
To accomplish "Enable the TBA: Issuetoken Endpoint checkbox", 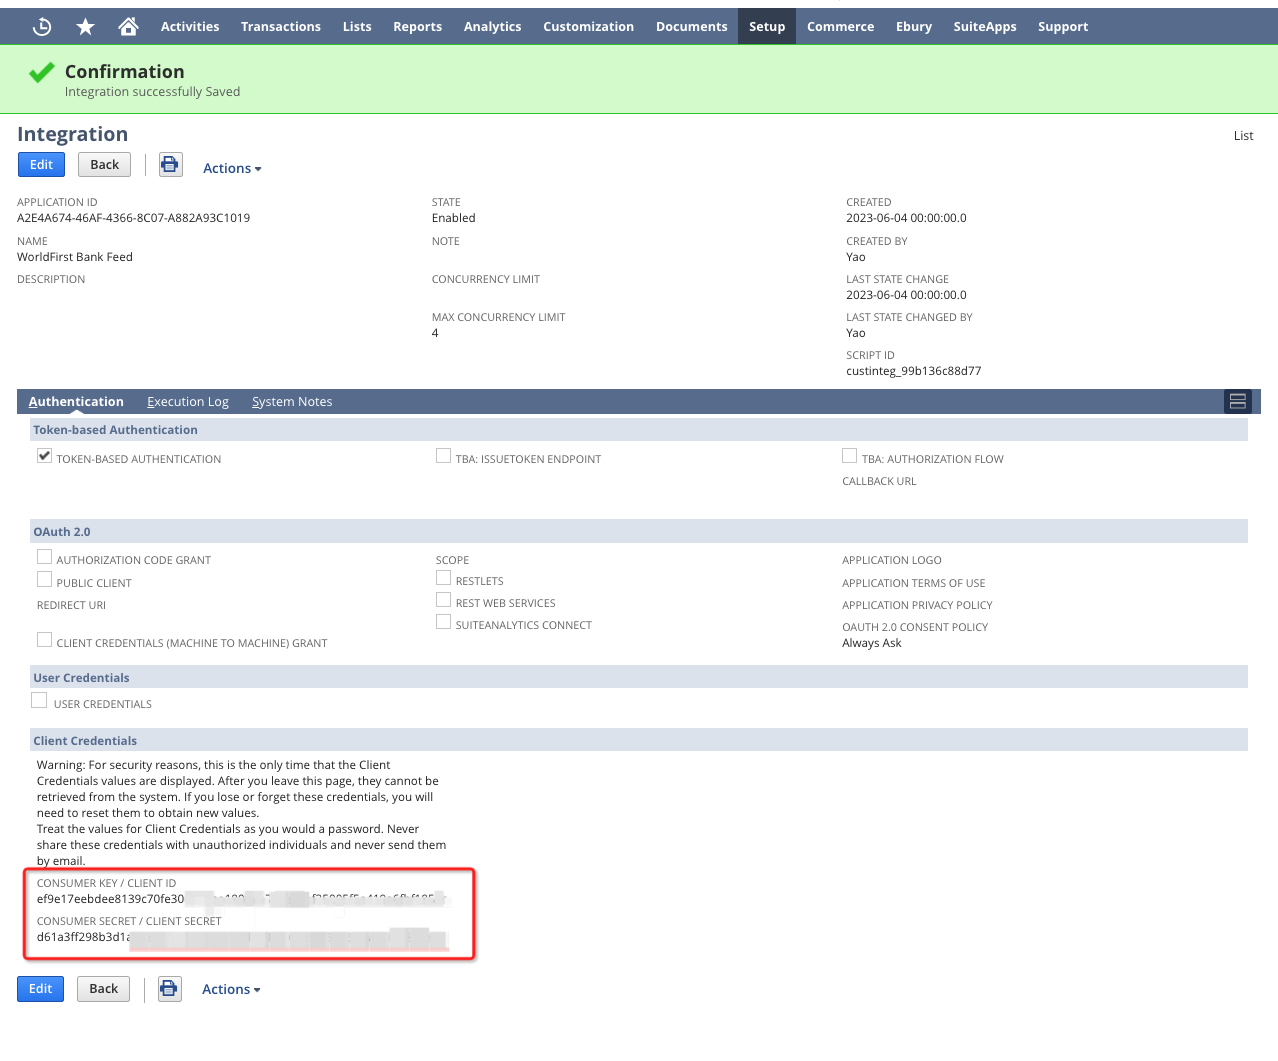I will [x=443, y=456].
